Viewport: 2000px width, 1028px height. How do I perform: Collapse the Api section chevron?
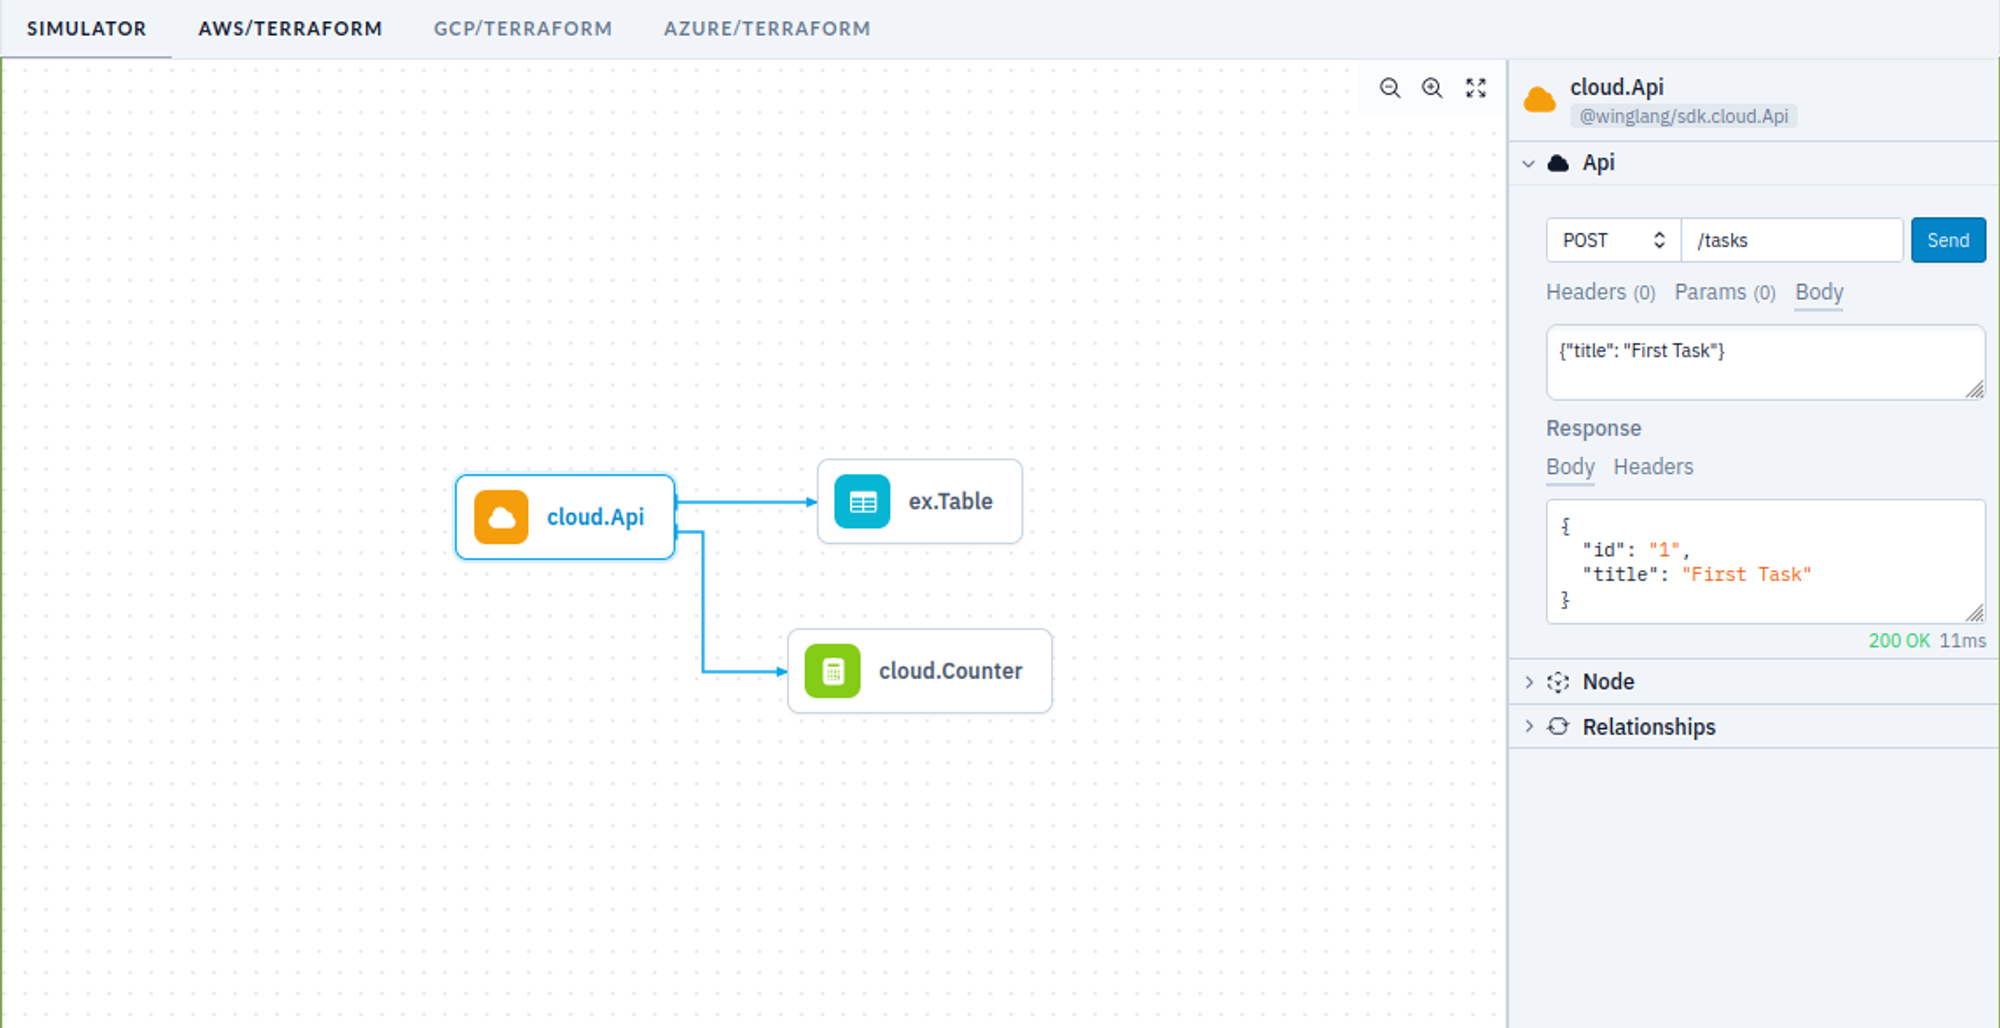click(1528, 163)
